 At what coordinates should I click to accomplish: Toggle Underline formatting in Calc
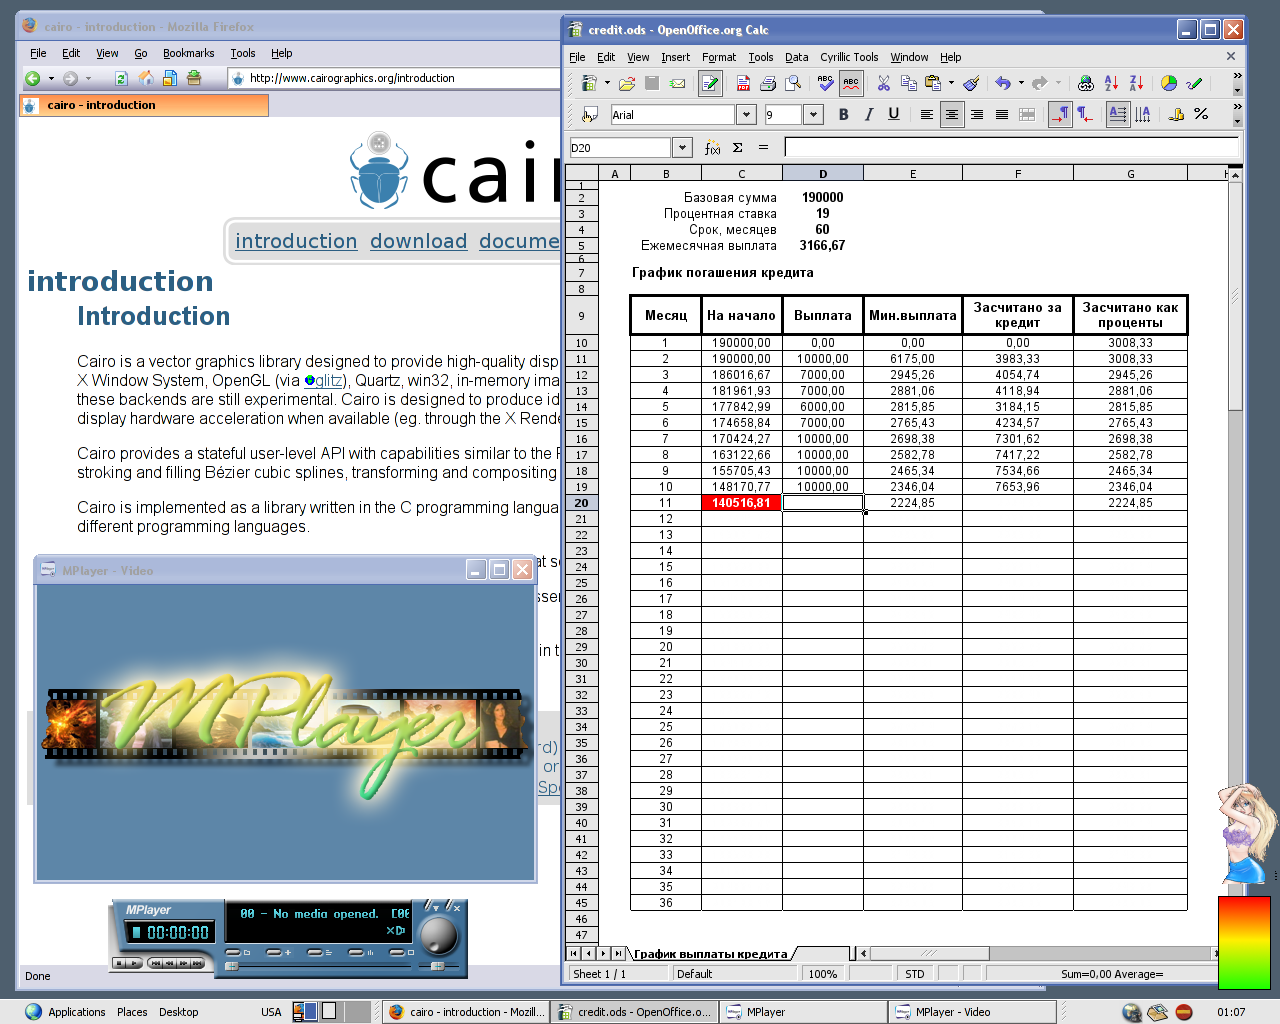coord(893,115)
